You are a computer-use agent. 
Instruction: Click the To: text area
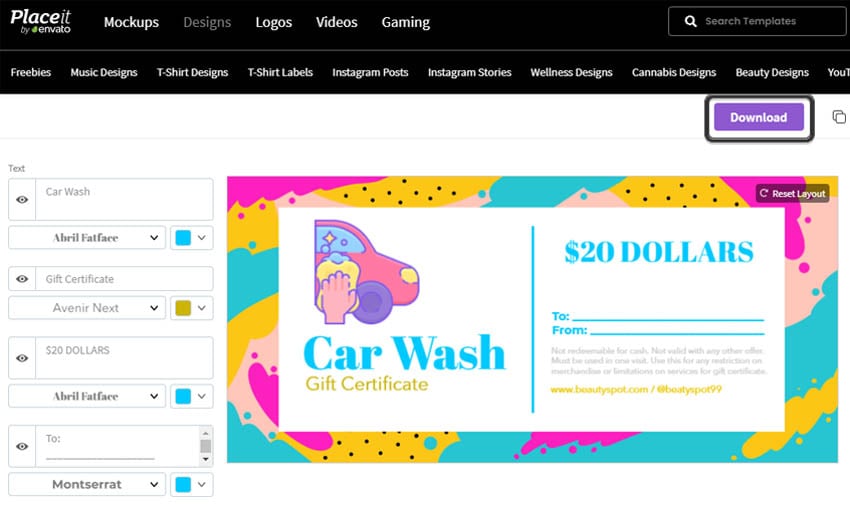coord(118,446)
